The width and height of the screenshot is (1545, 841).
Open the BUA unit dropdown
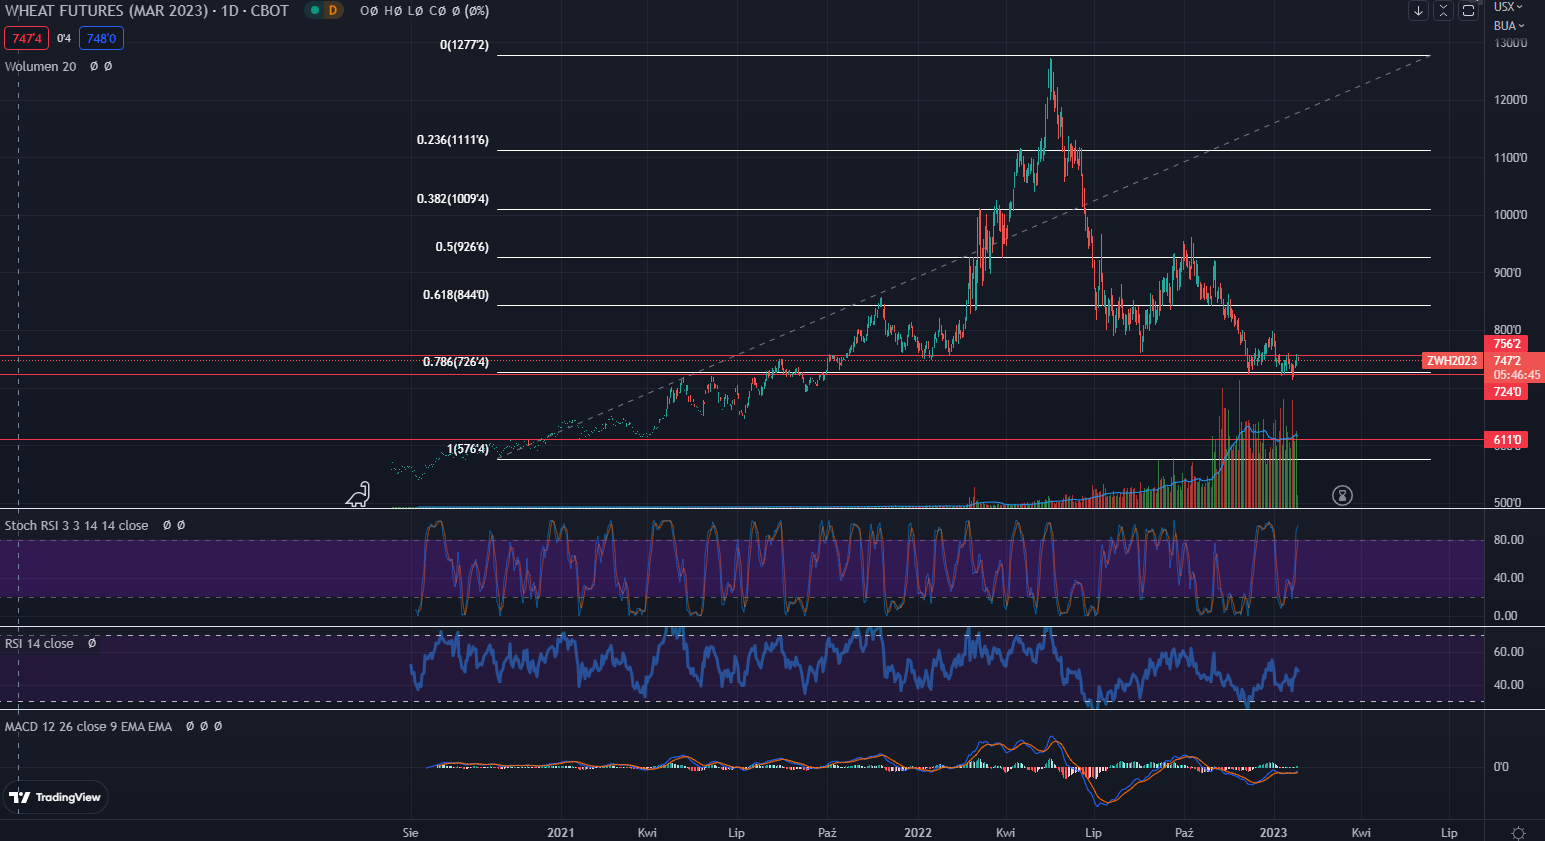point(1508,26)
